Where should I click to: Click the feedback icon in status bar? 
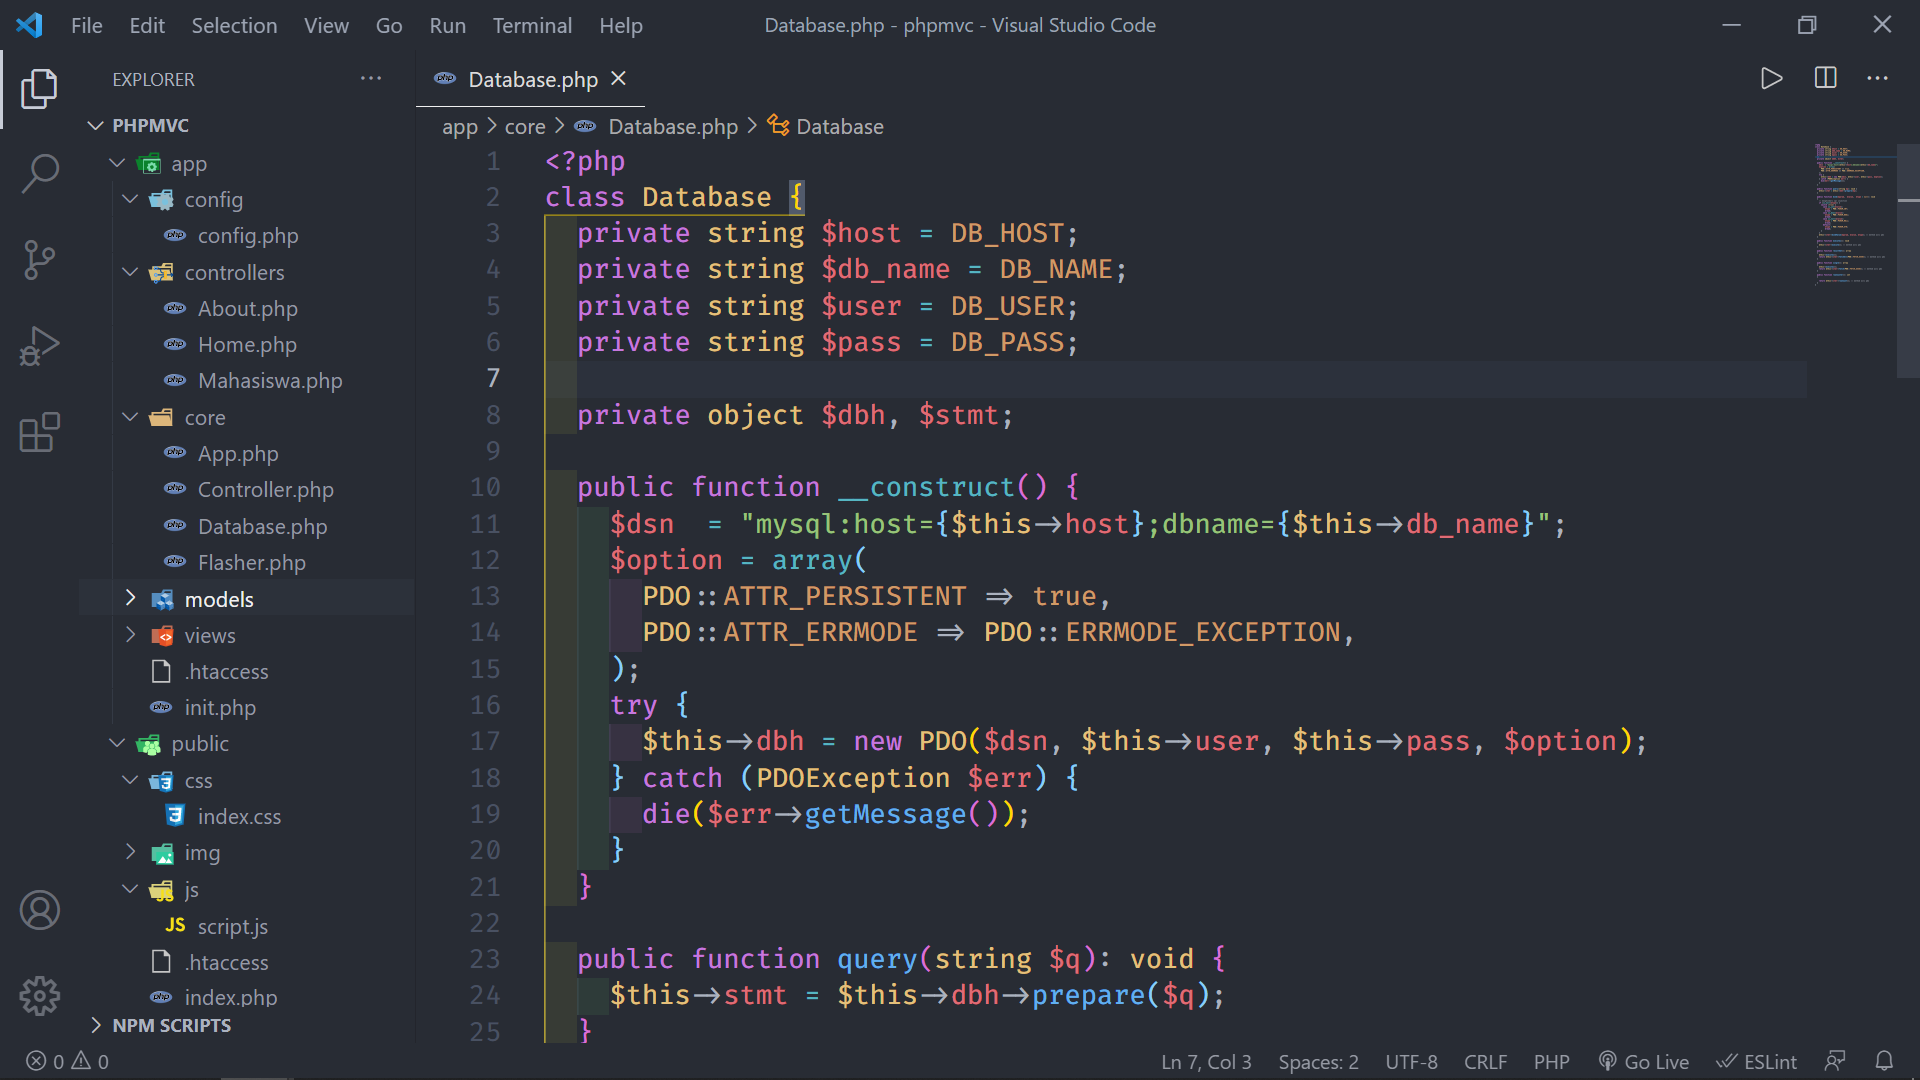(x=1835, y=1061)
